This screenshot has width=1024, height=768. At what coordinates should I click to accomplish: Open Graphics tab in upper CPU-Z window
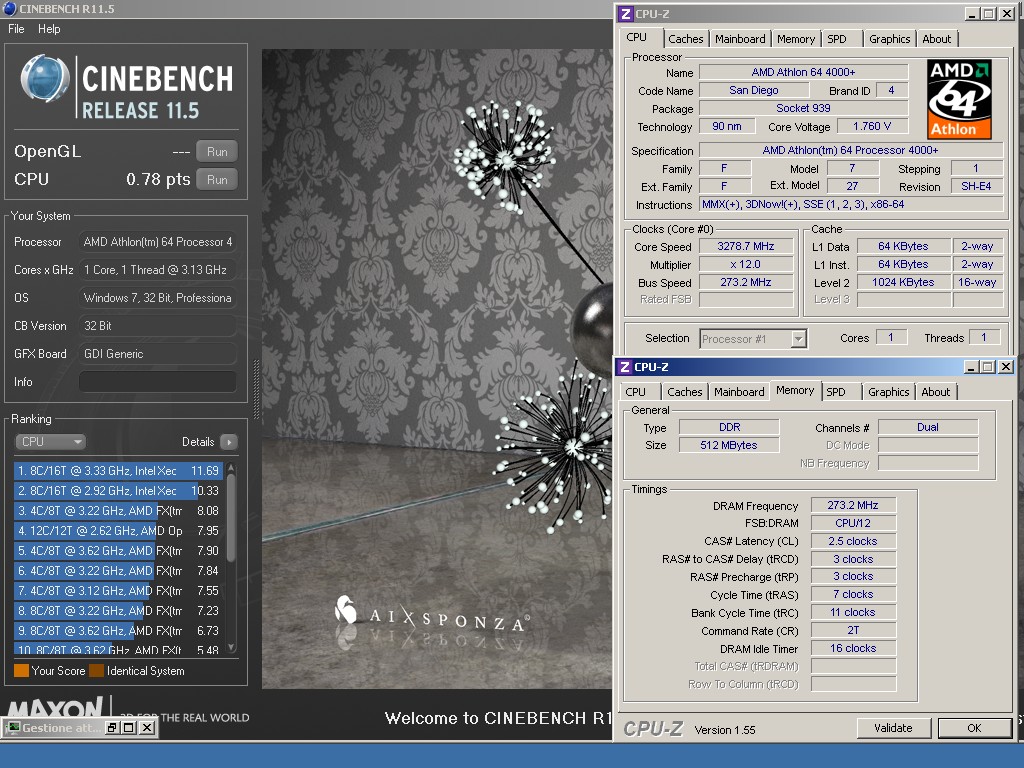point(889,39)
